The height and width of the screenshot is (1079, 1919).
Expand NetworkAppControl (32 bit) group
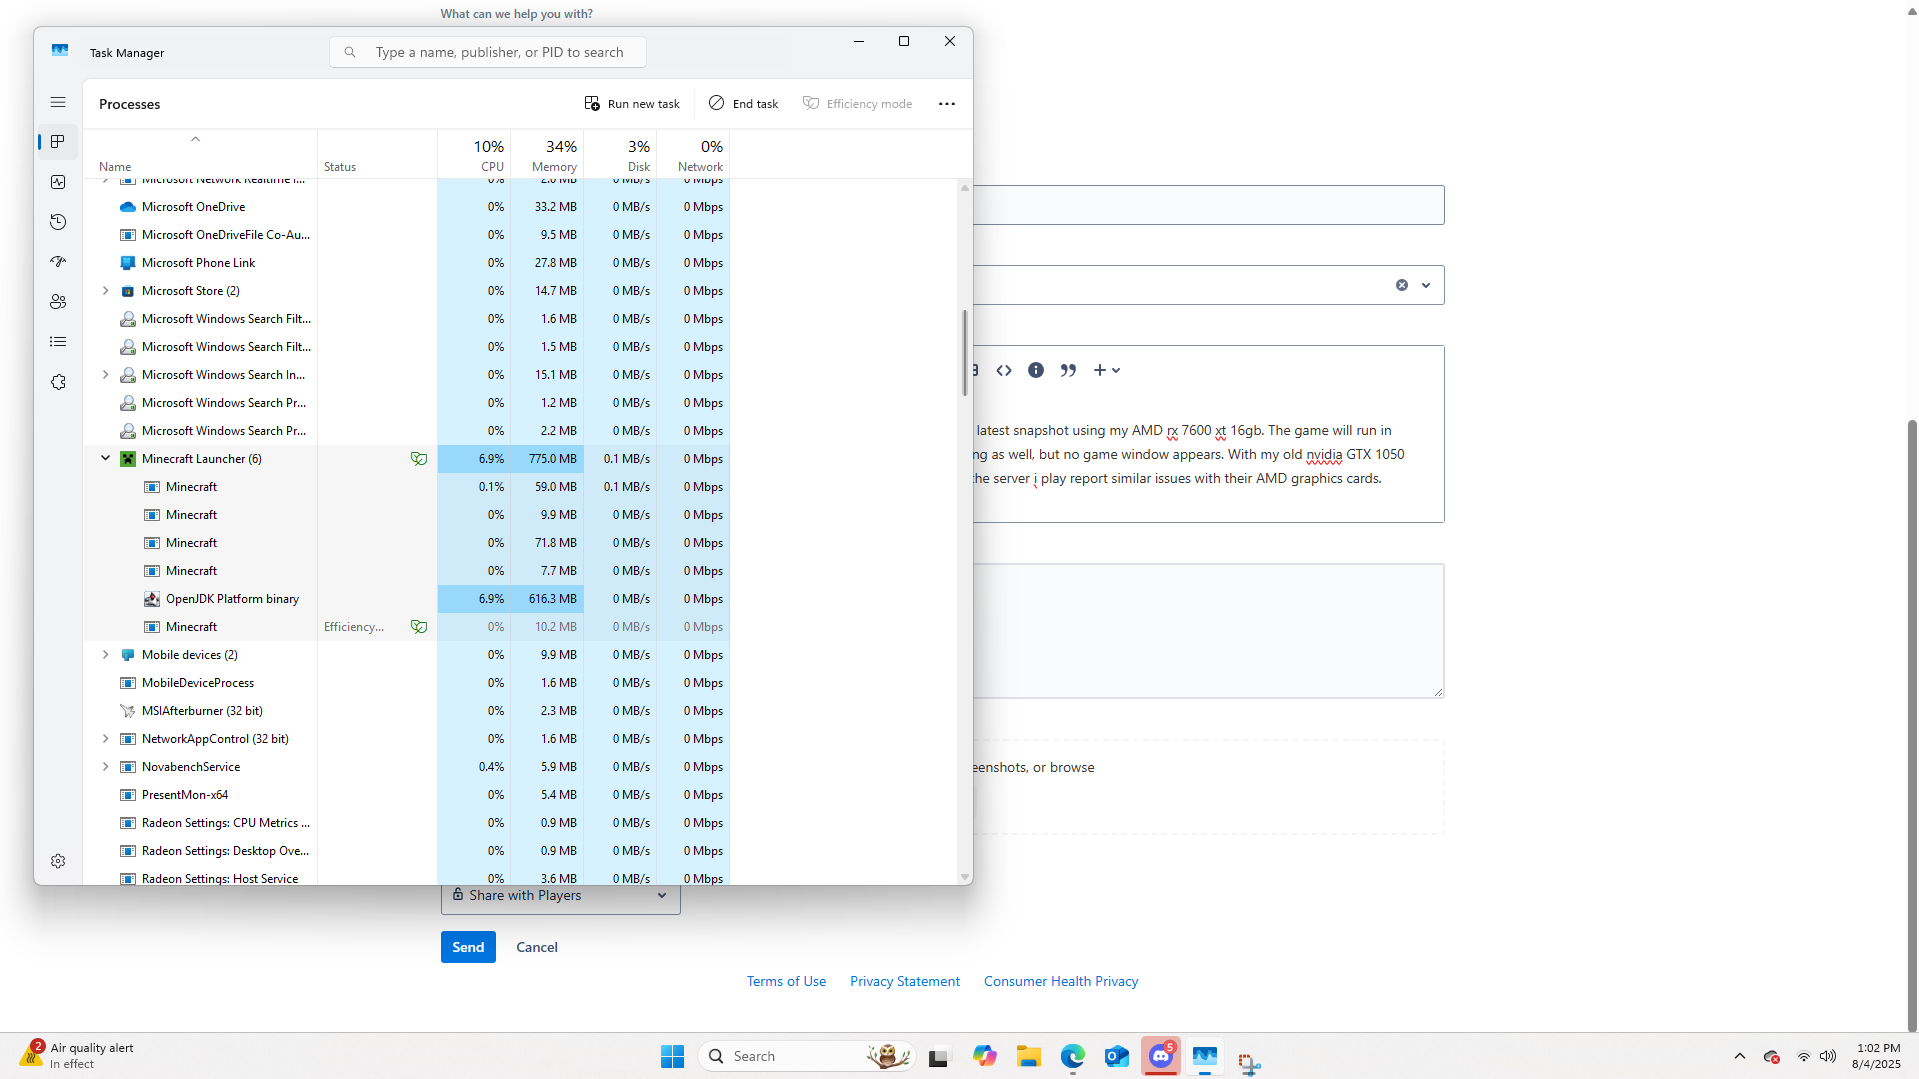pos(105,739)
